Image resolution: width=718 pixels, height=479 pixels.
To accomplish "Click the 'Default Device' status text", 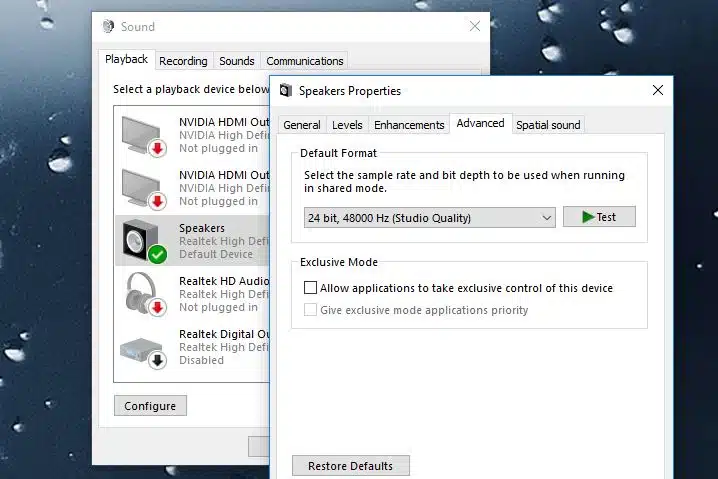I will [216, 254].
